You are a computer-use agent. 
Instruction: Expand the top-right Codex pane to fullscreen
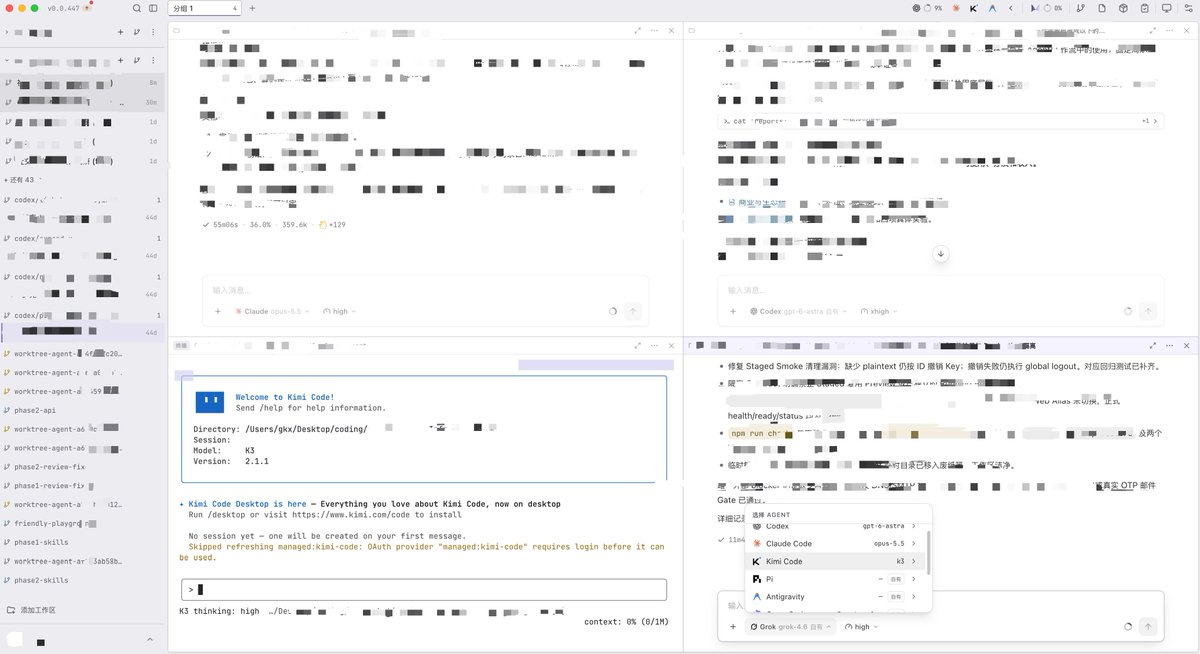coord(1153,31)
